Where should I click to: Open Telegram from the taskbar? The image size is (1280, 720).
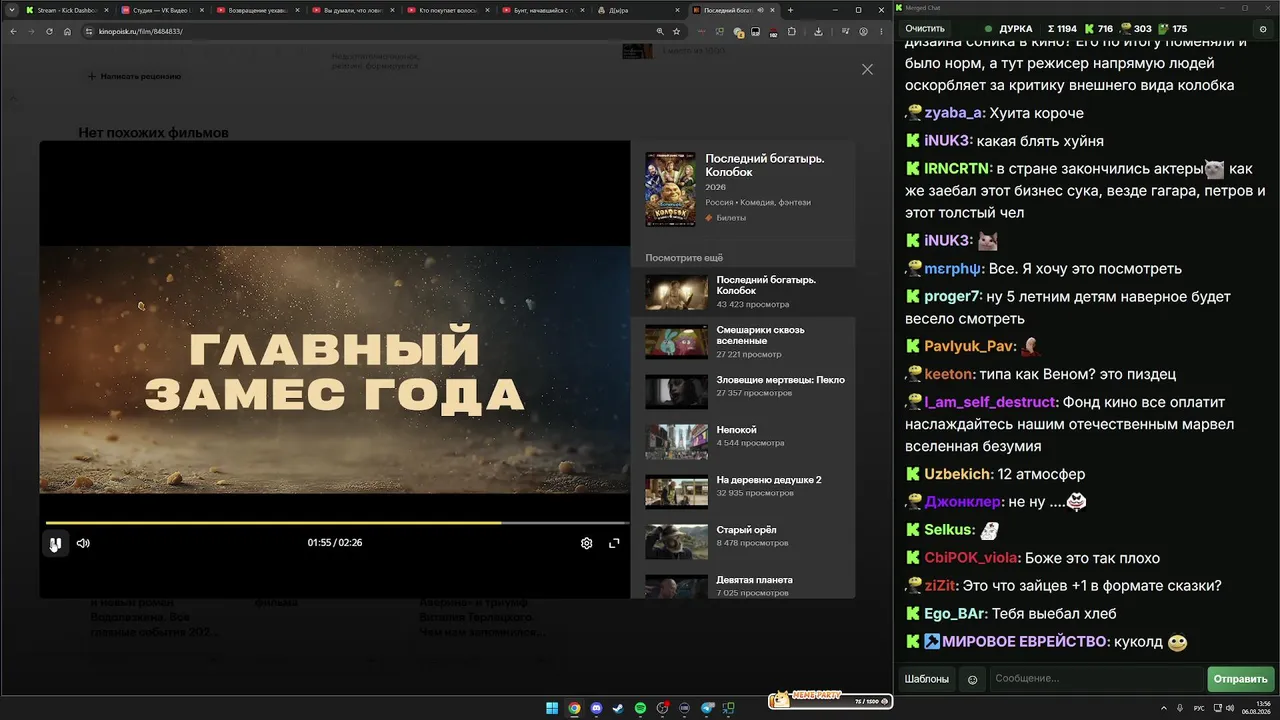(x=708, y=708)
